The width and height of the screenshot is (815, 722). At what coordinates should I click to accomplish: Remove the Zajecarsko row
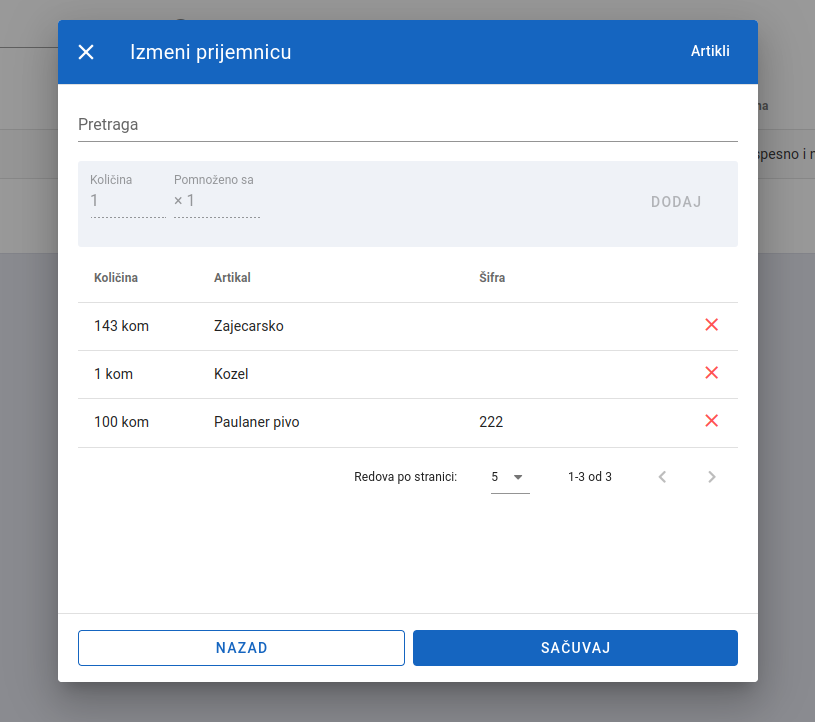click(711, 325)
